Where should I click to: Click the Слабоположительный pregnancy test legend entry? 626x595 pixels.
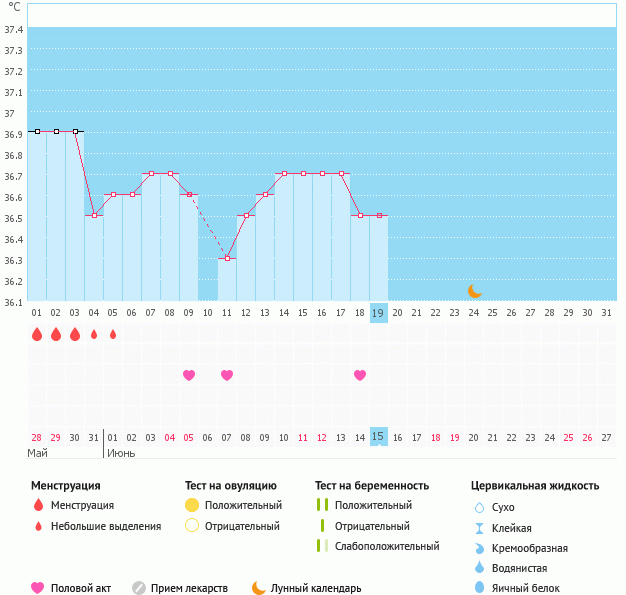(378, 546)
